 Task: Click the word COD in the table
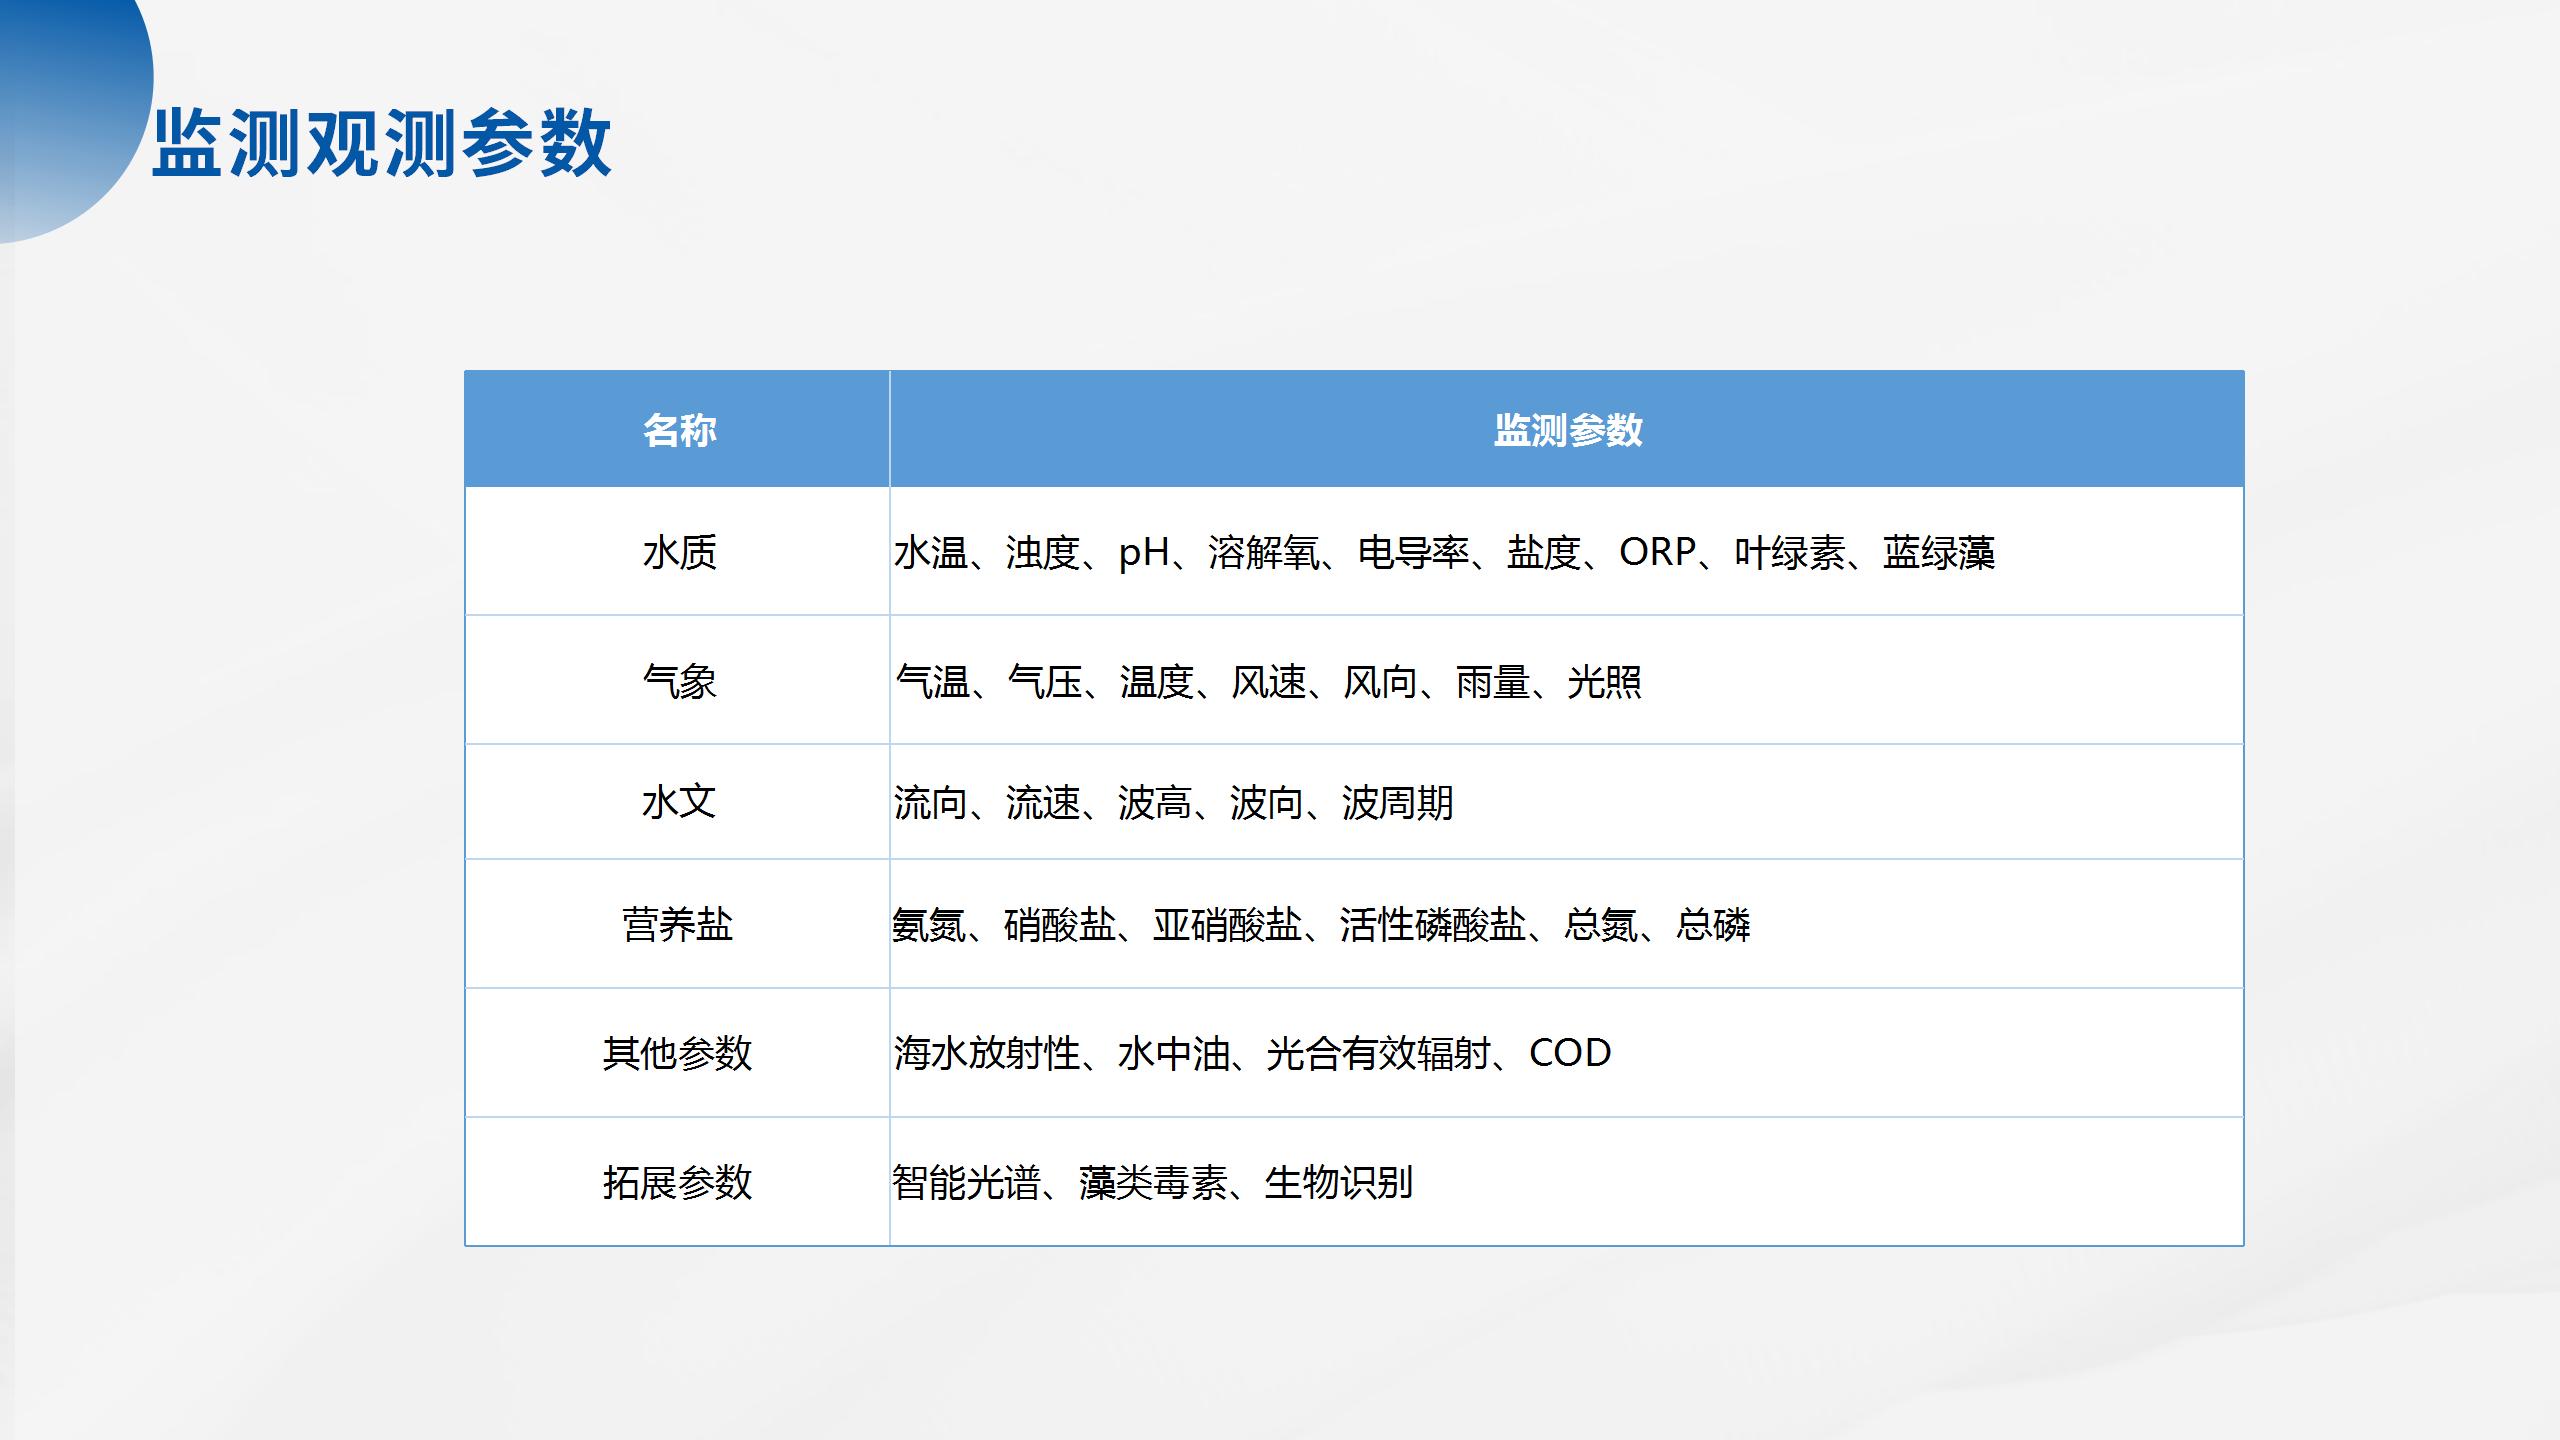[x=1569, y=1053]
